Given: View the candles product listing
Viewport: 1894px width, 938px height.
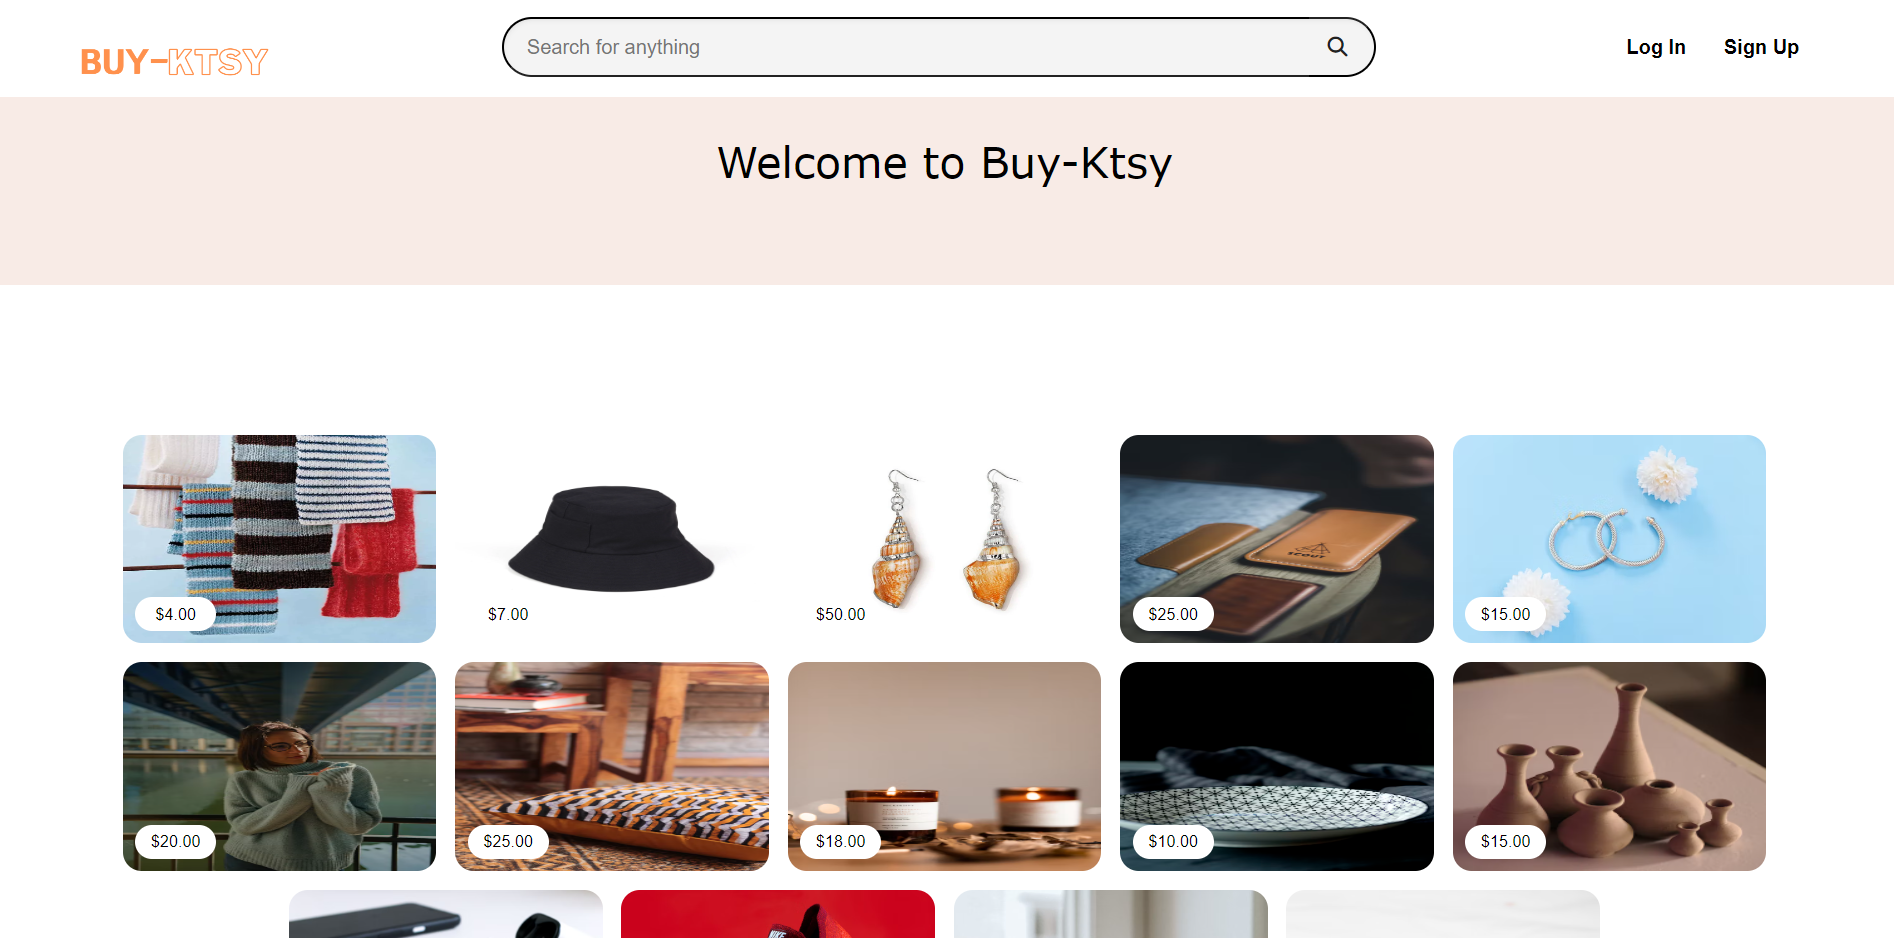Looking at the screenshot, I should [x=944, y=766].
